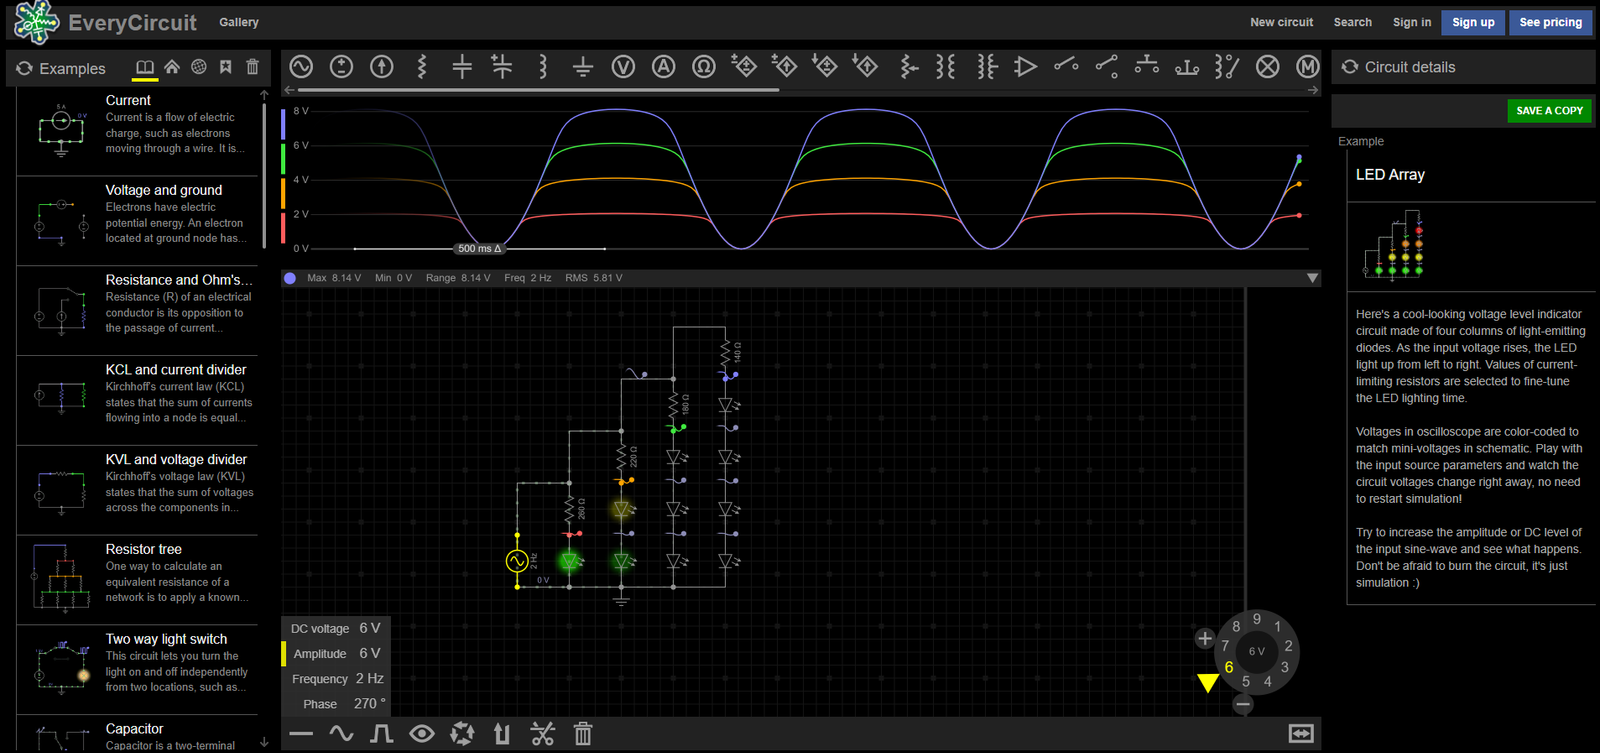Open the Resistor tree example
The height and width of the screenshot is (753, 1600).
[x=137, y=580]
